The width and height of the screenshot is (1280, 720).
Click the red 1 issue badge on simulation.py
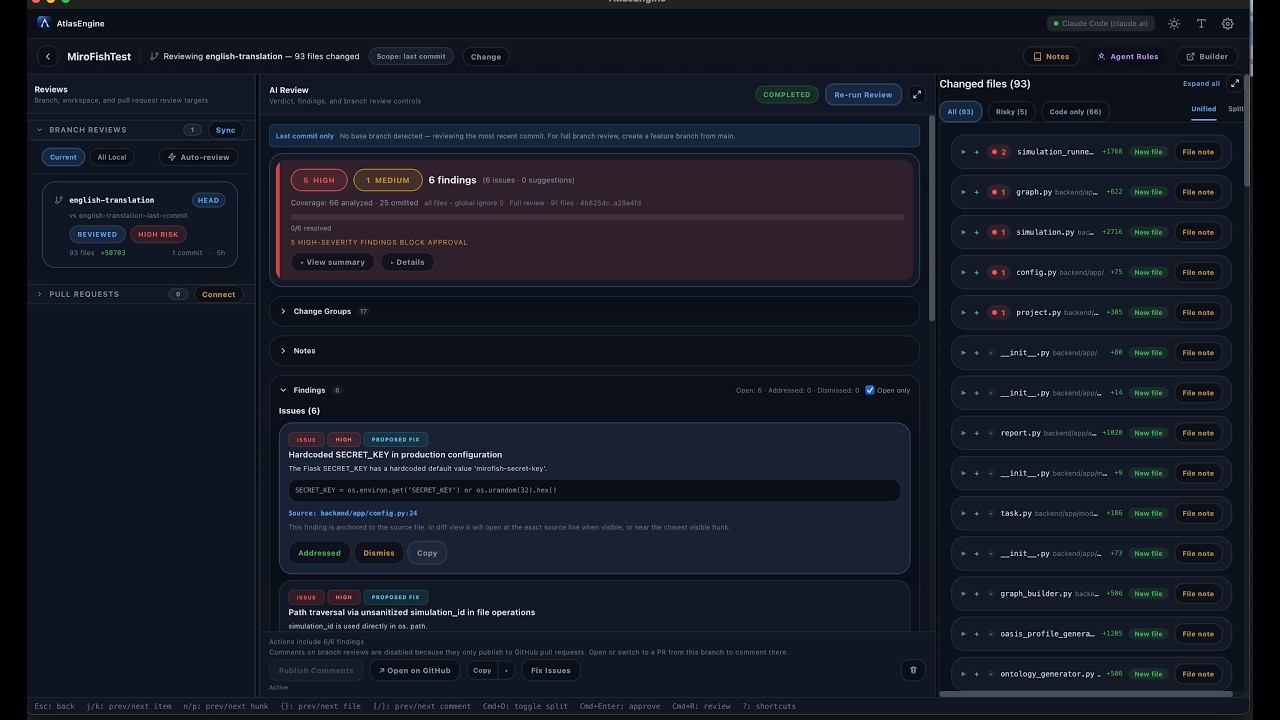[999, 232]
